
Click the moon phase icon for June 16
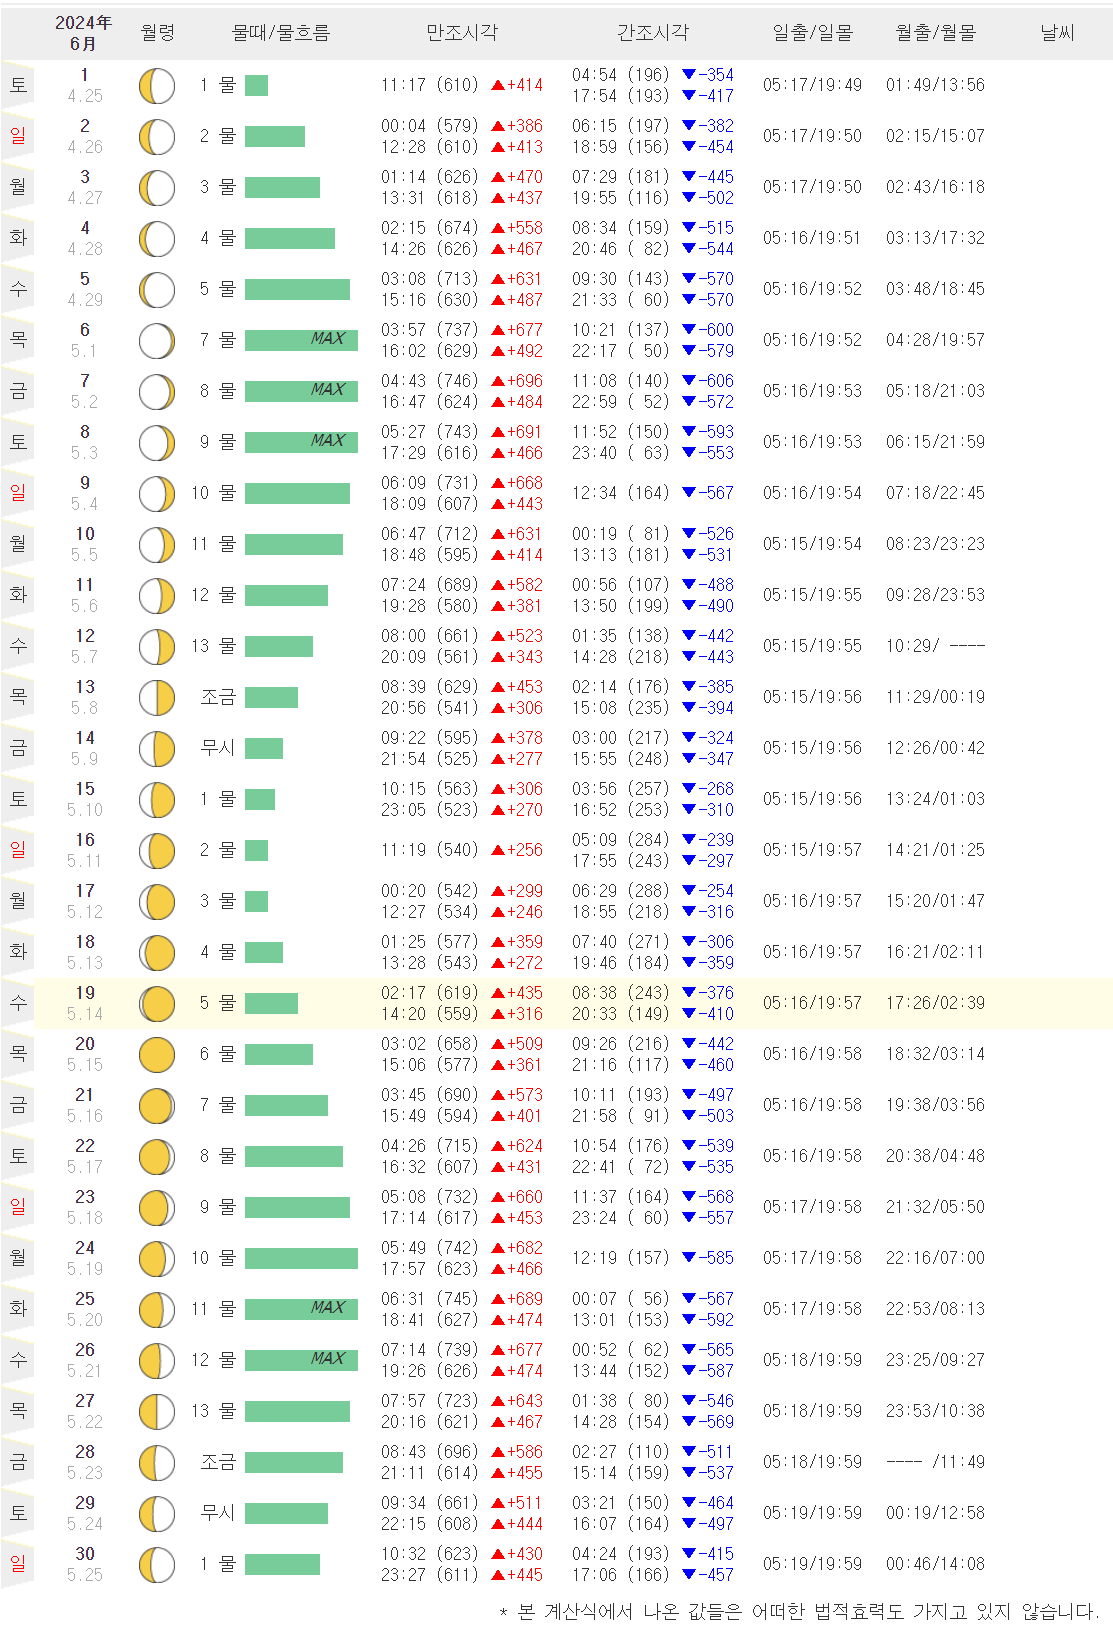tap(157, 851)
